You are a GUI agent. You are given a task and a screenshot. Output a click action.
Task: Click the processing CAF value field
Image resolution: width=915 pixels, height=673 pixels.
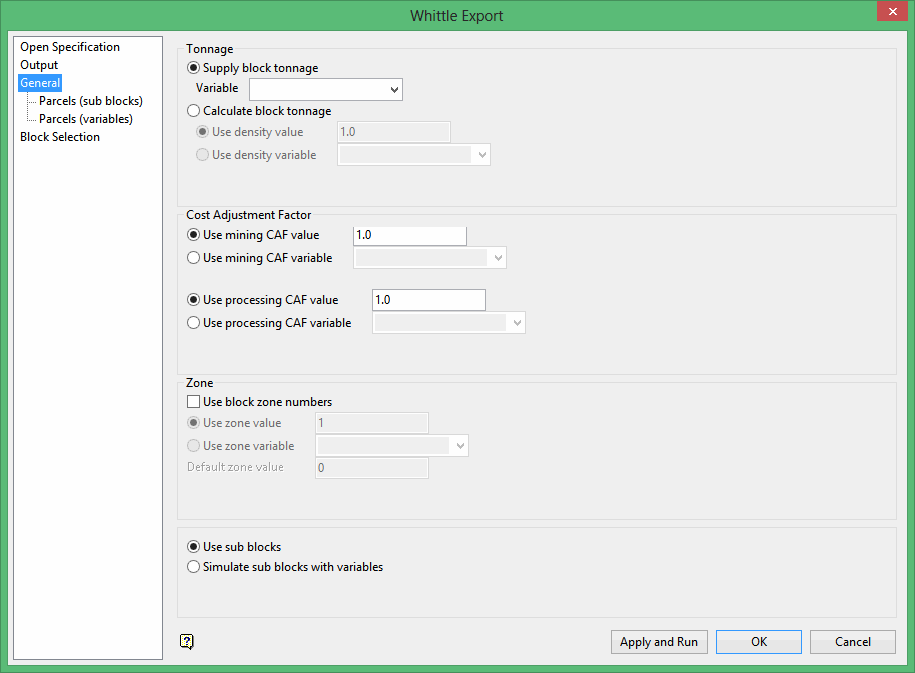pos(429,300)
